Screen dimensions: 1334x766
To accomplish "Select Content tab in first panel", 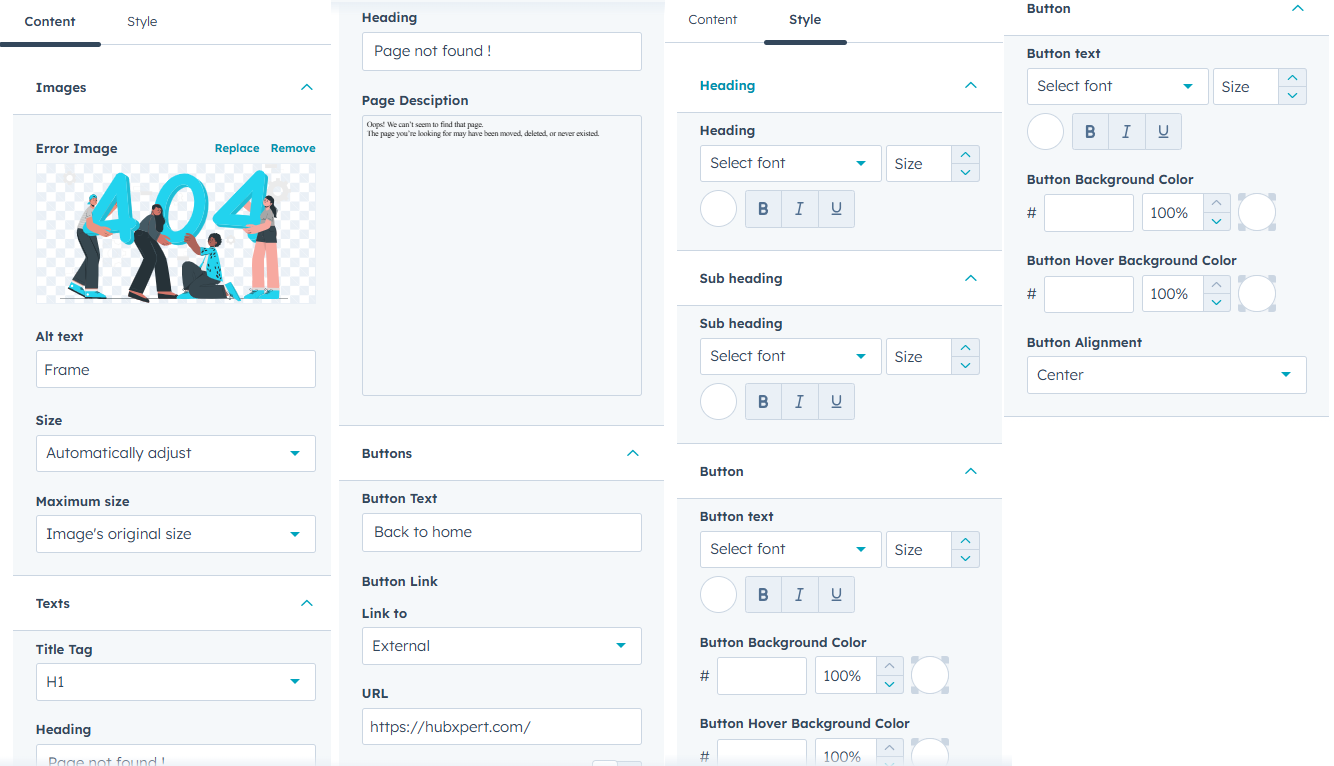I will (x=50, y=21).
